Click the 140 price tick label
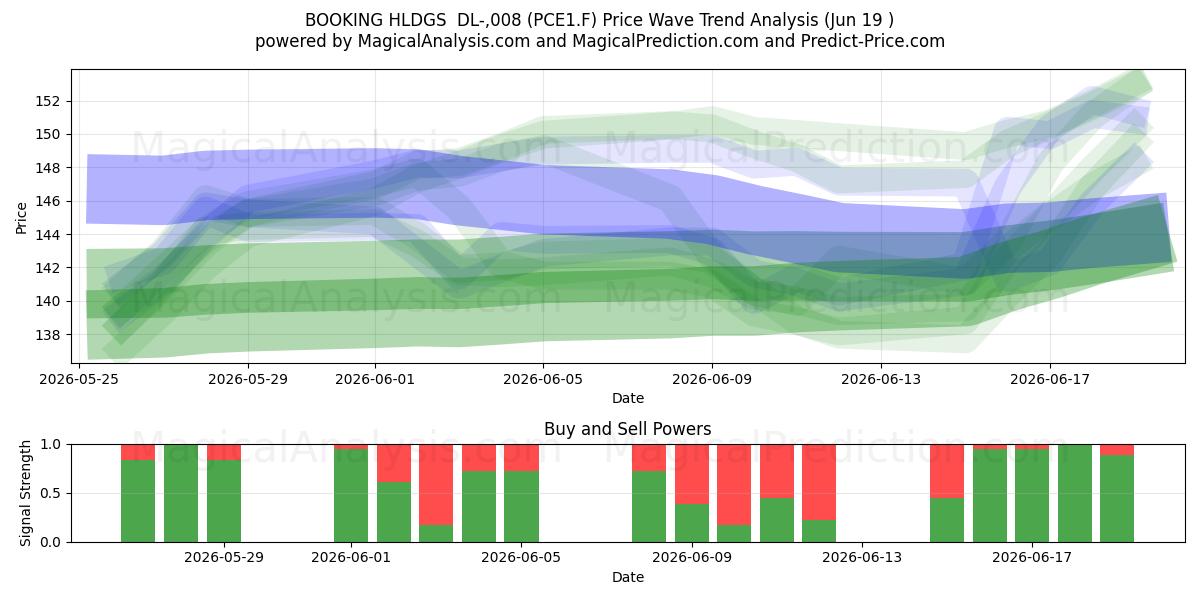Viewport: 1200px width, 600px height. 49,301
